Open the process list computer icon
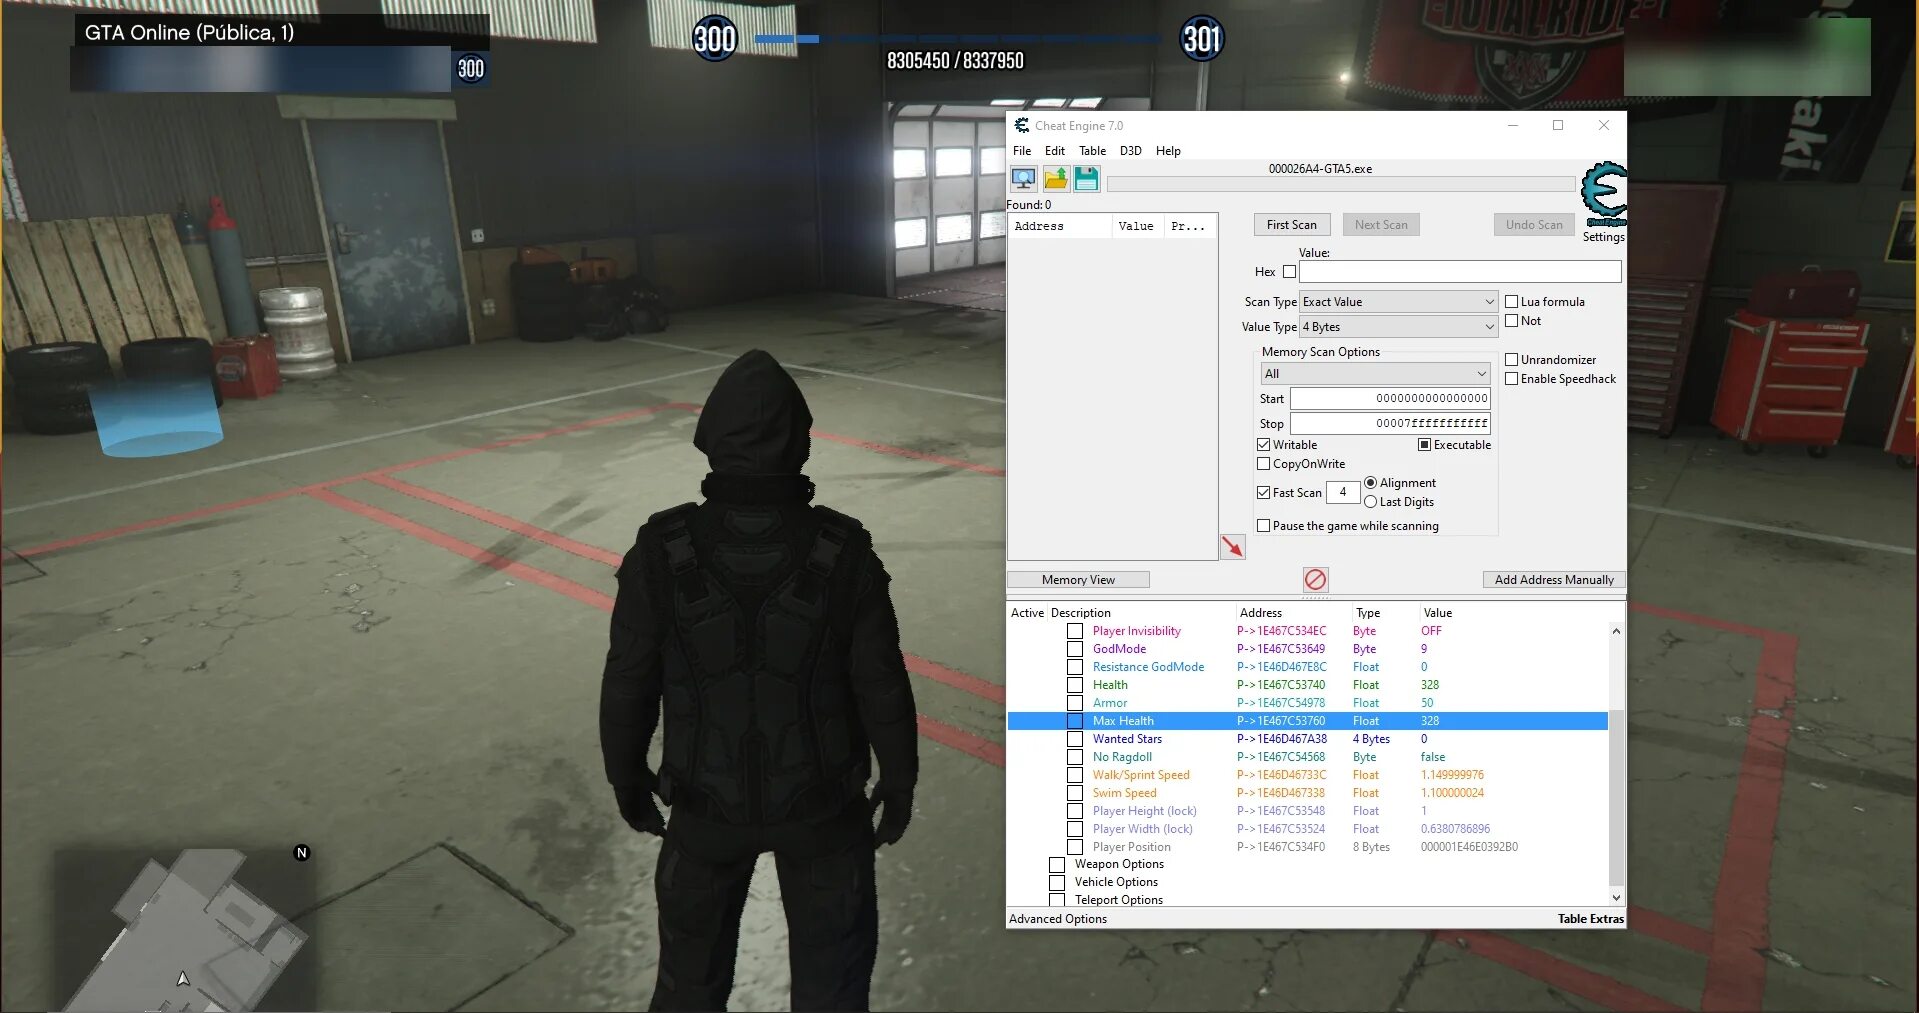Image resolution: width=1919 pixels, height=1013 pixels. [x=1023, y=179]
